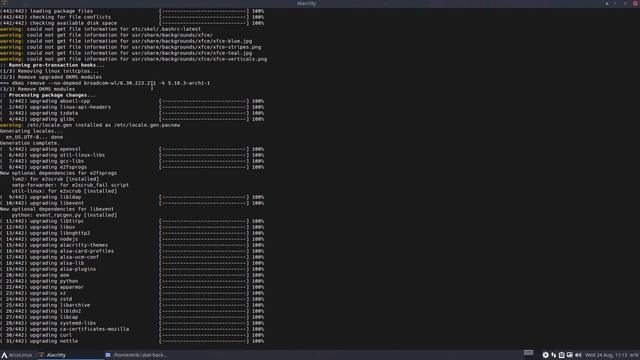Click the 'upgrading apparmor' line
This screenshot has width=640, height=360.
(x=132, y=287)
